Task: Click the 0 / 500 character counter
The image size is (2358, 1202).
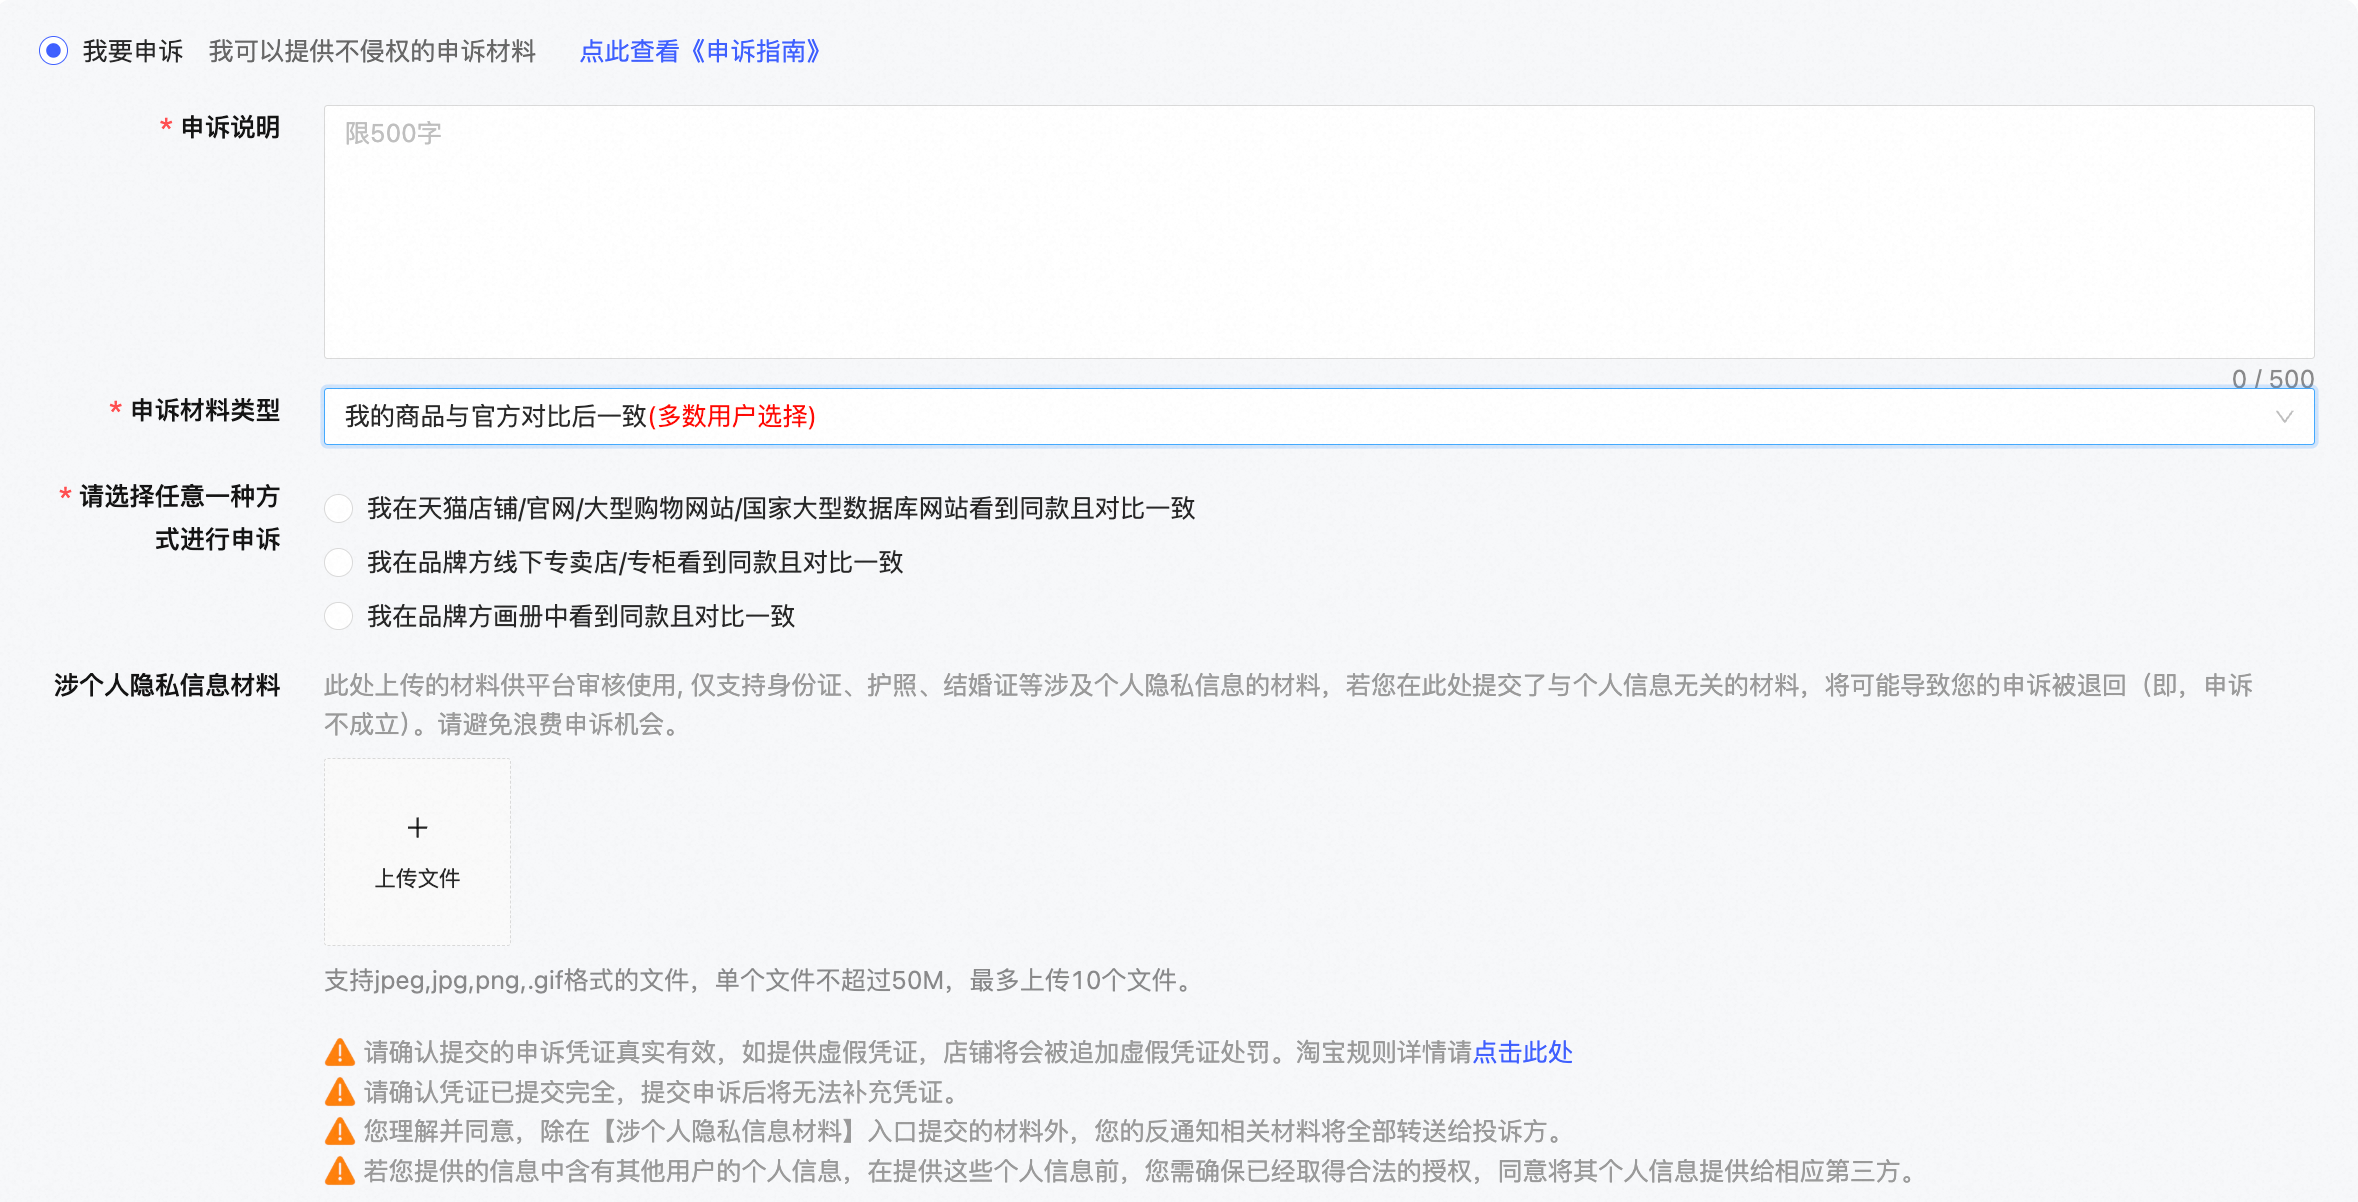Action: pos(2272,378)
